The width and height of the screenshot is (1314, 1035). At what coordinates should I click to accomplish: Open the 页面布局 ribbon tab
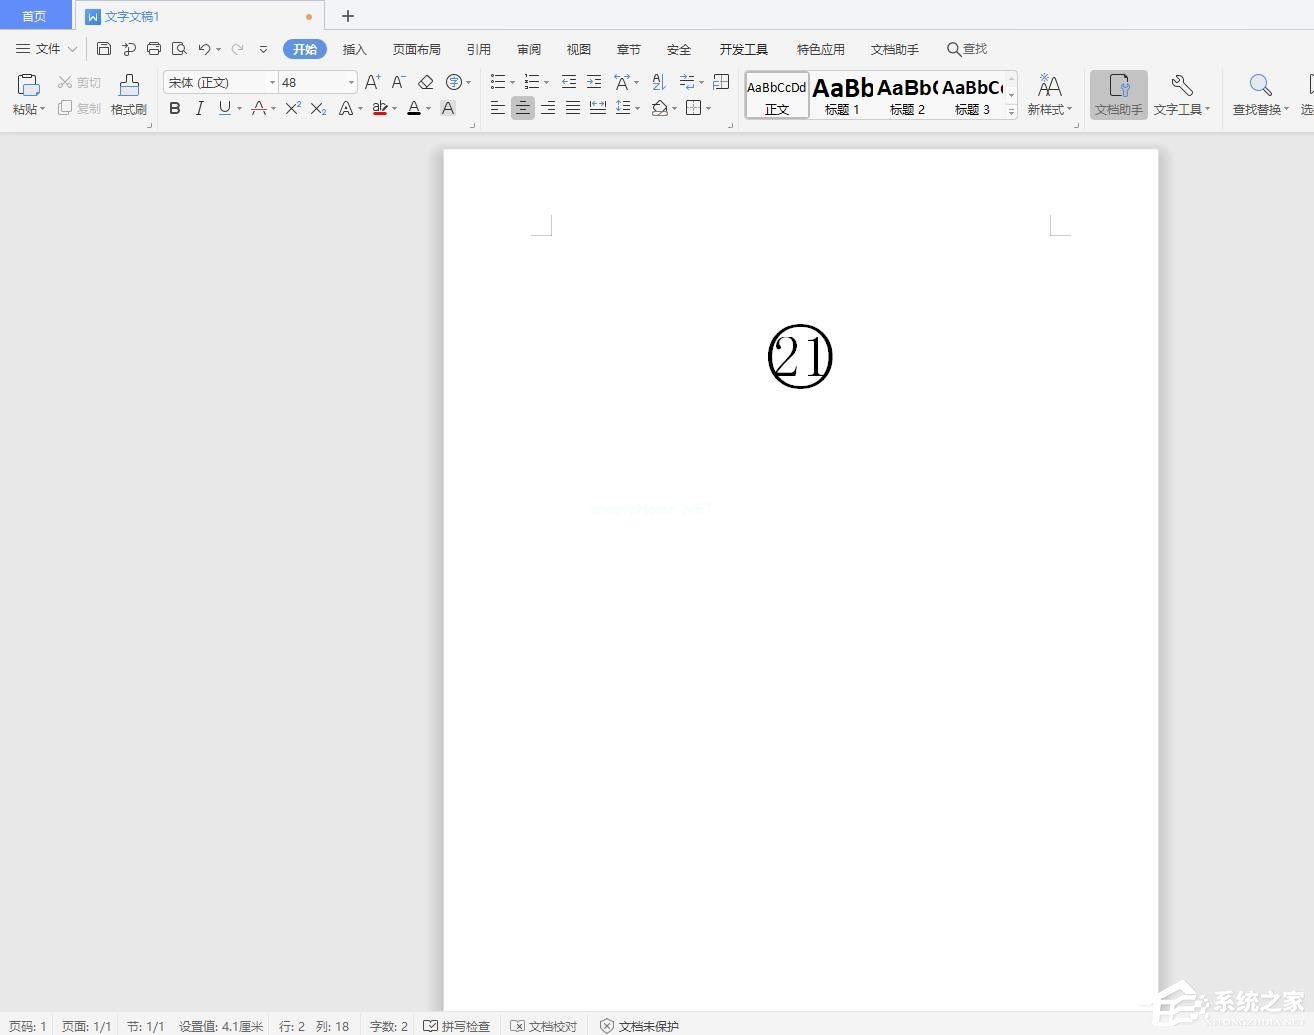pos(416,48)
